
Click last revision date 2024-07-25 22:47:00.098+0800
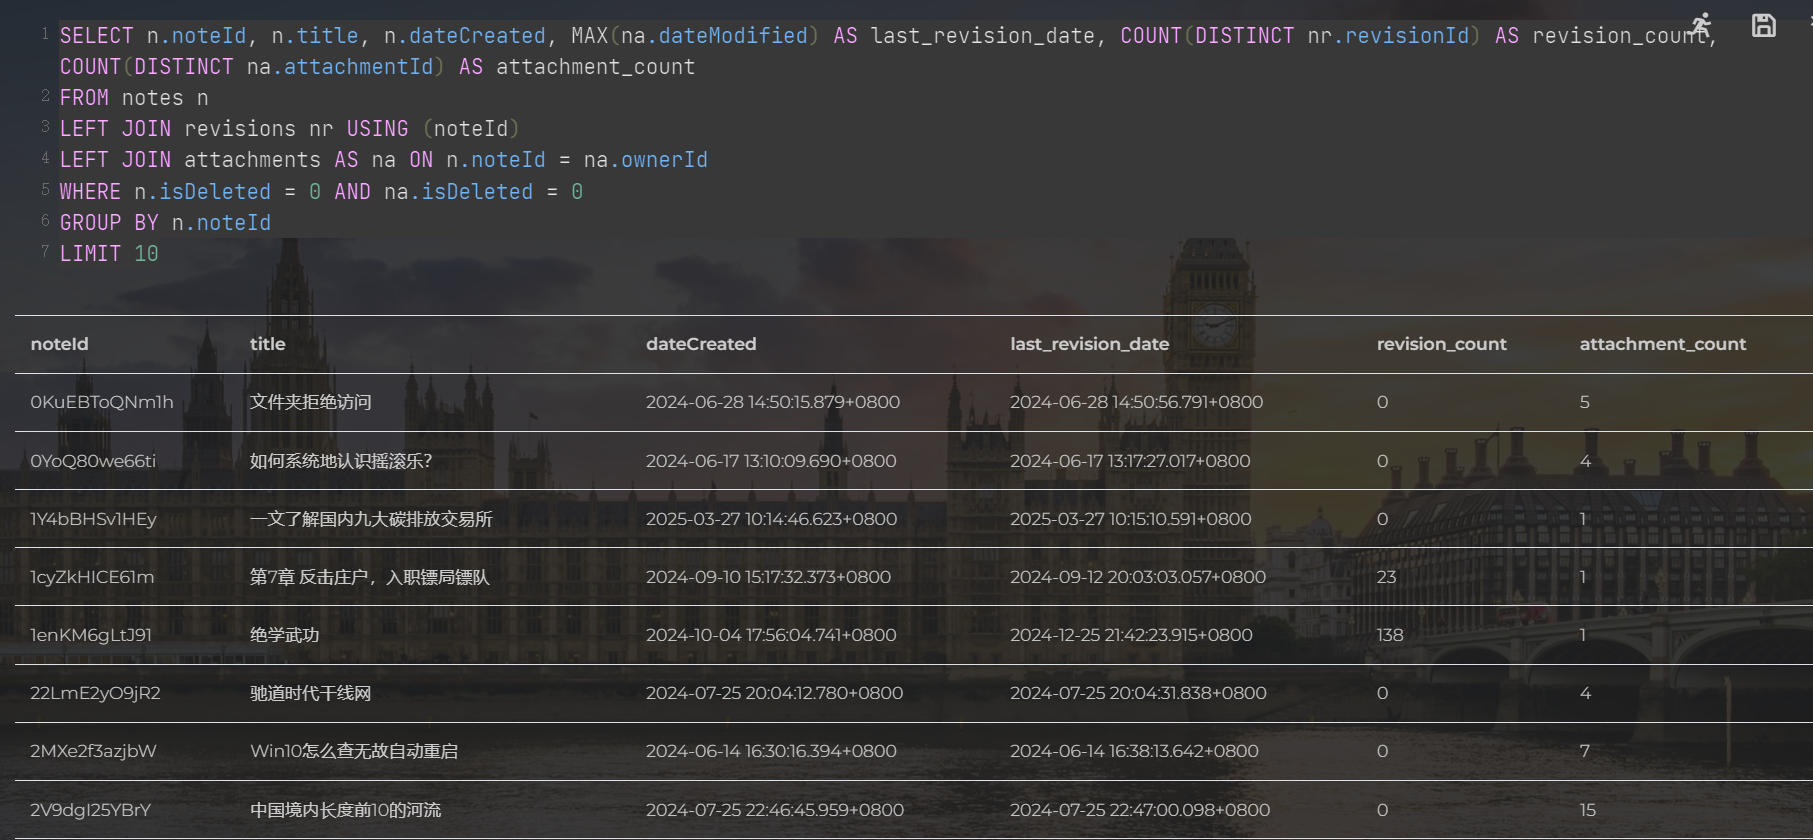pyautogui.click(x=1140, y=810)
